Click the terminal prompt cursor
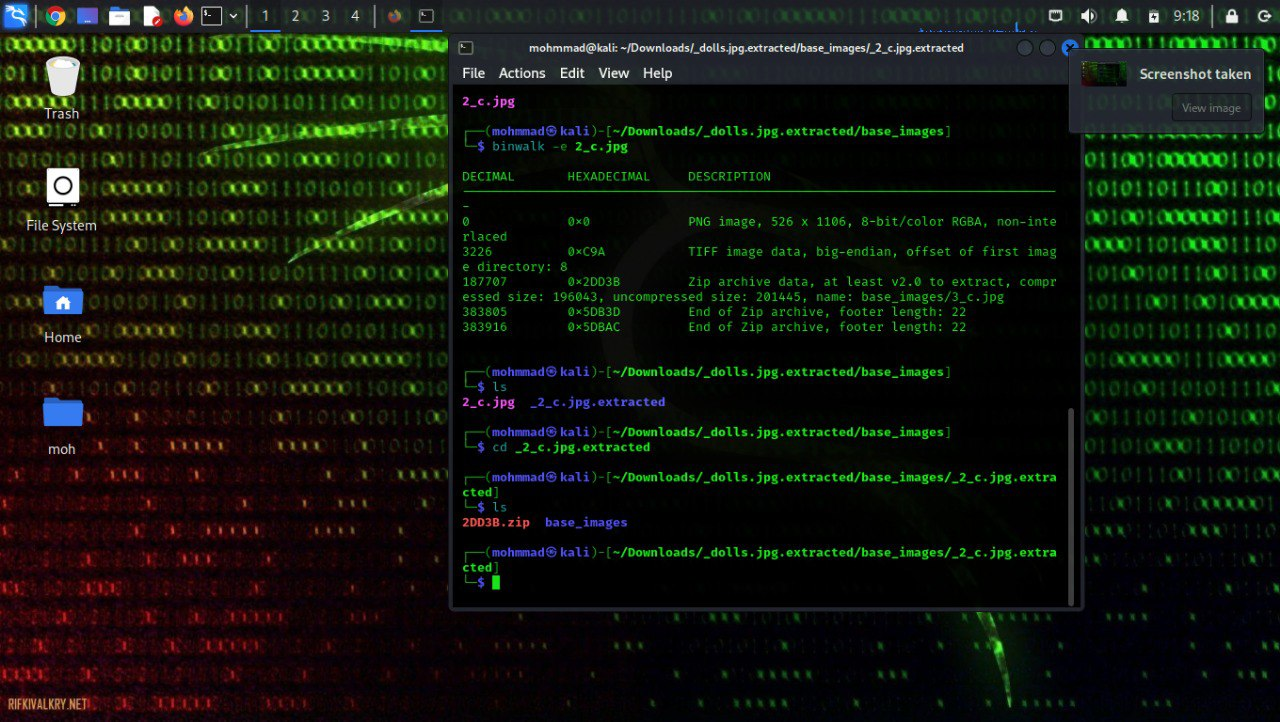This screenshot has height=722, width=1280. point(496,582)
